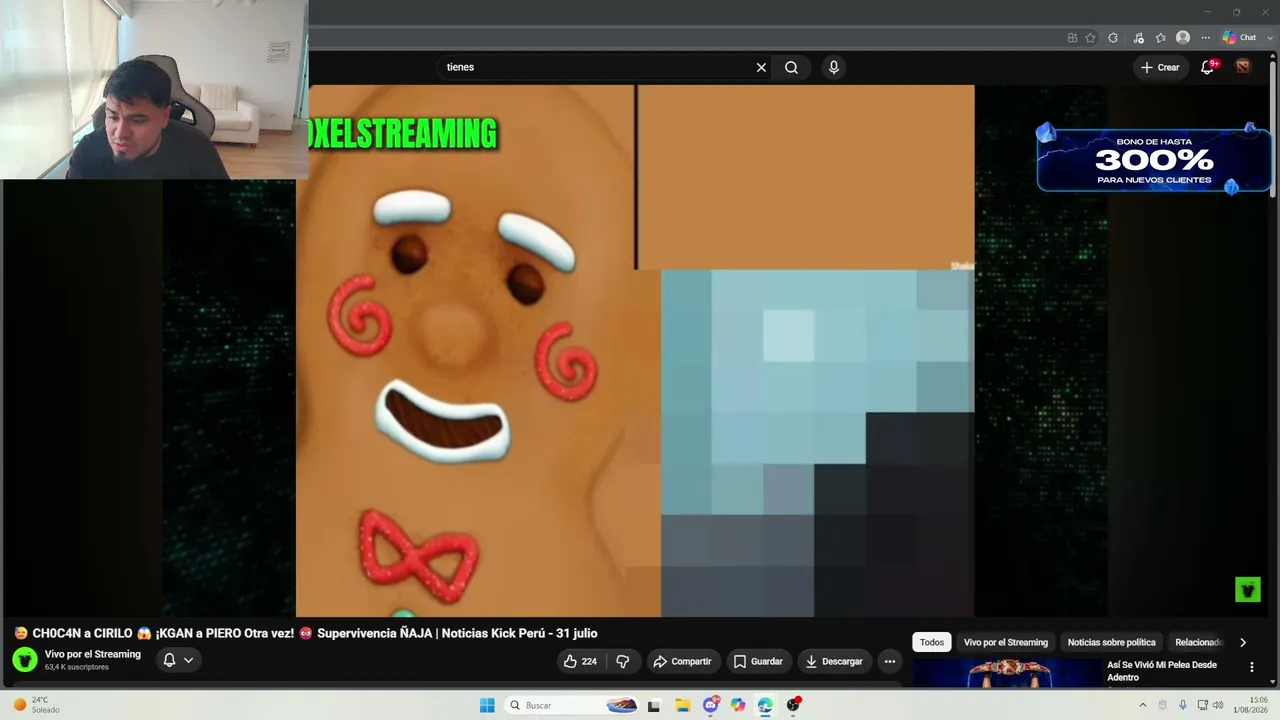Open the Discord taskbar icon

coord(711,705)
